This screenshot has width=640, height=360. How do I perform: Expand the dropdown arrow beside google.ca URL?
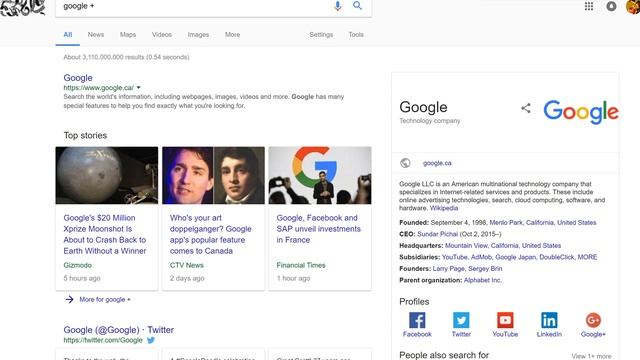pos(138,88)
